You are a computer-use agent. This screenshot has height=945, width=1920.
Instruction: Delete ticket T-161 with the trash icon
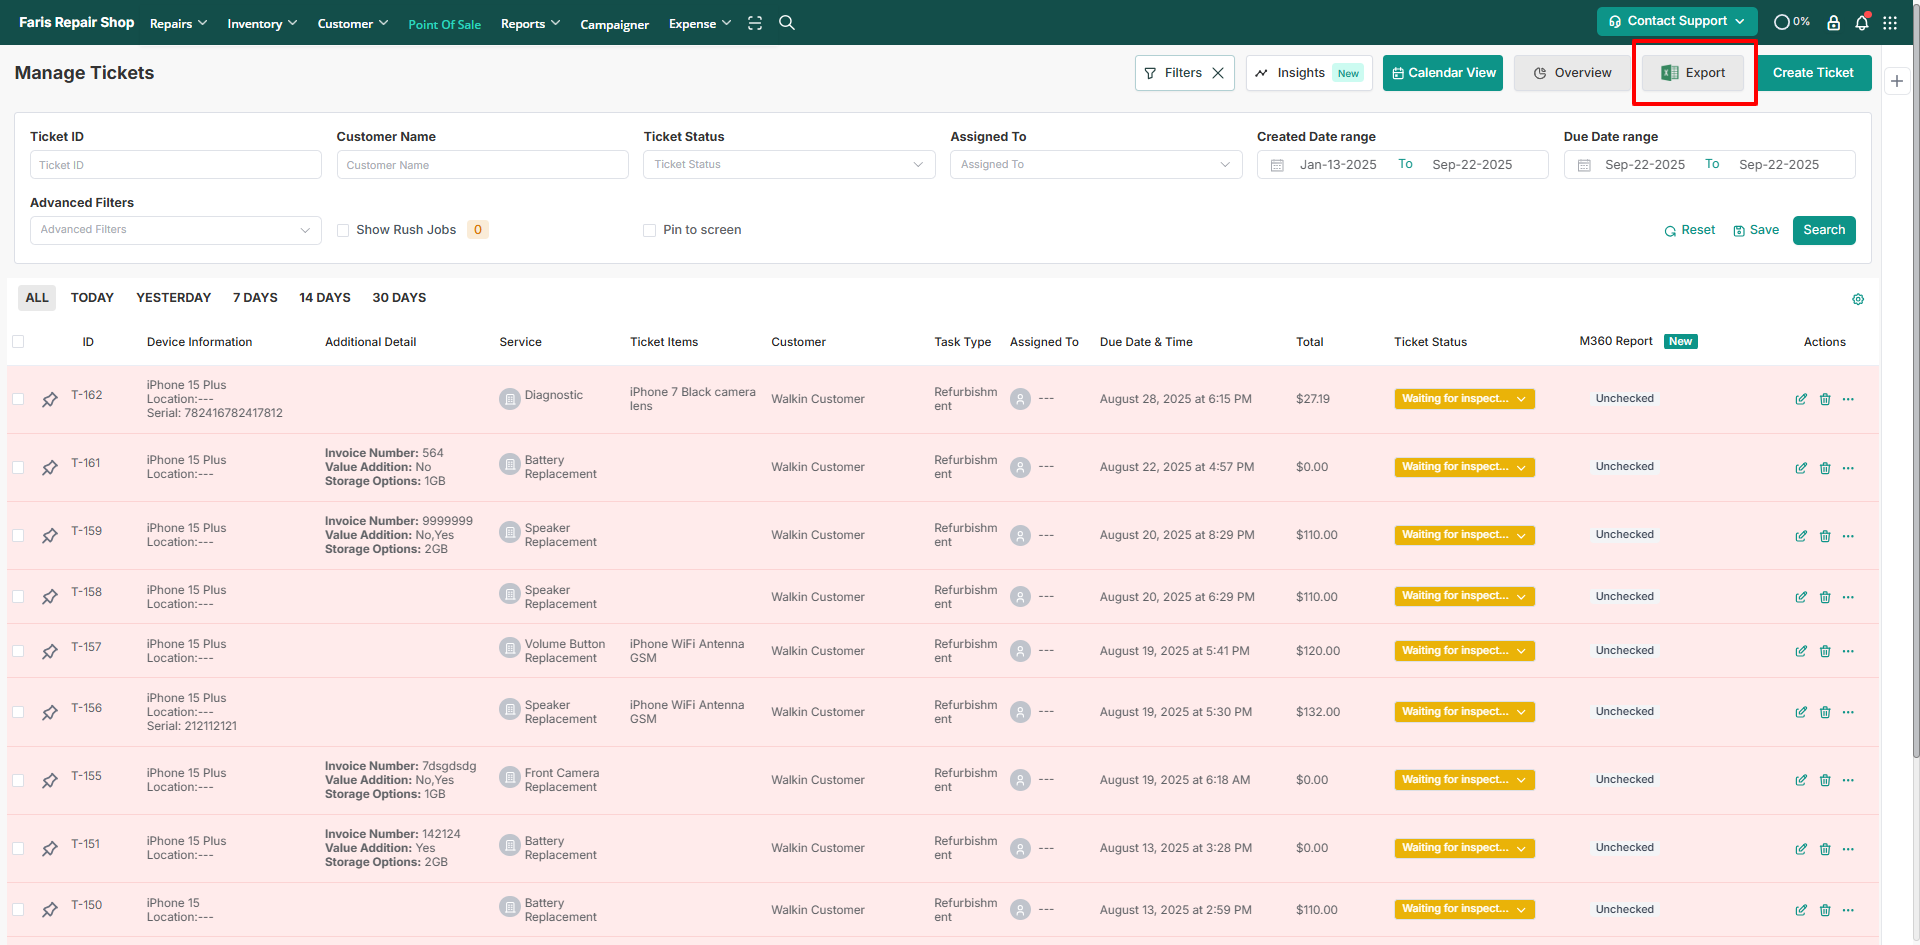1824,468
